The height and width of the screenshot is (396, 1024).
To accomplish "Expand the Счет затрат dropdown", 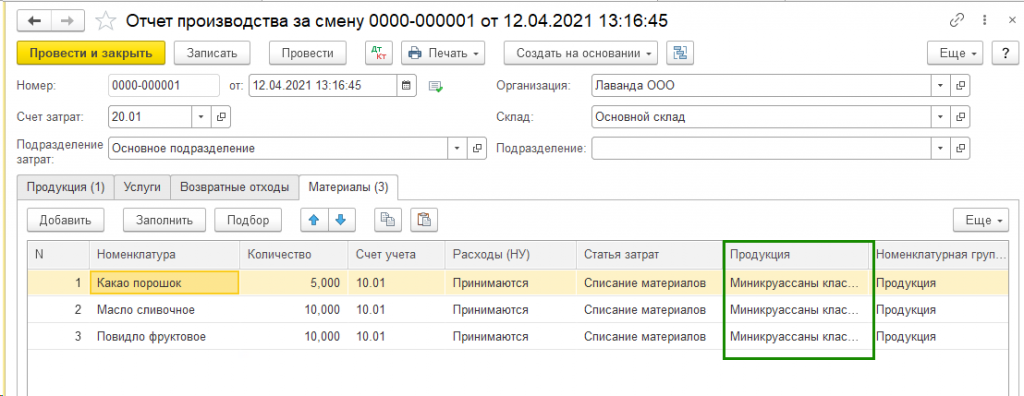I will coord(201,117).
